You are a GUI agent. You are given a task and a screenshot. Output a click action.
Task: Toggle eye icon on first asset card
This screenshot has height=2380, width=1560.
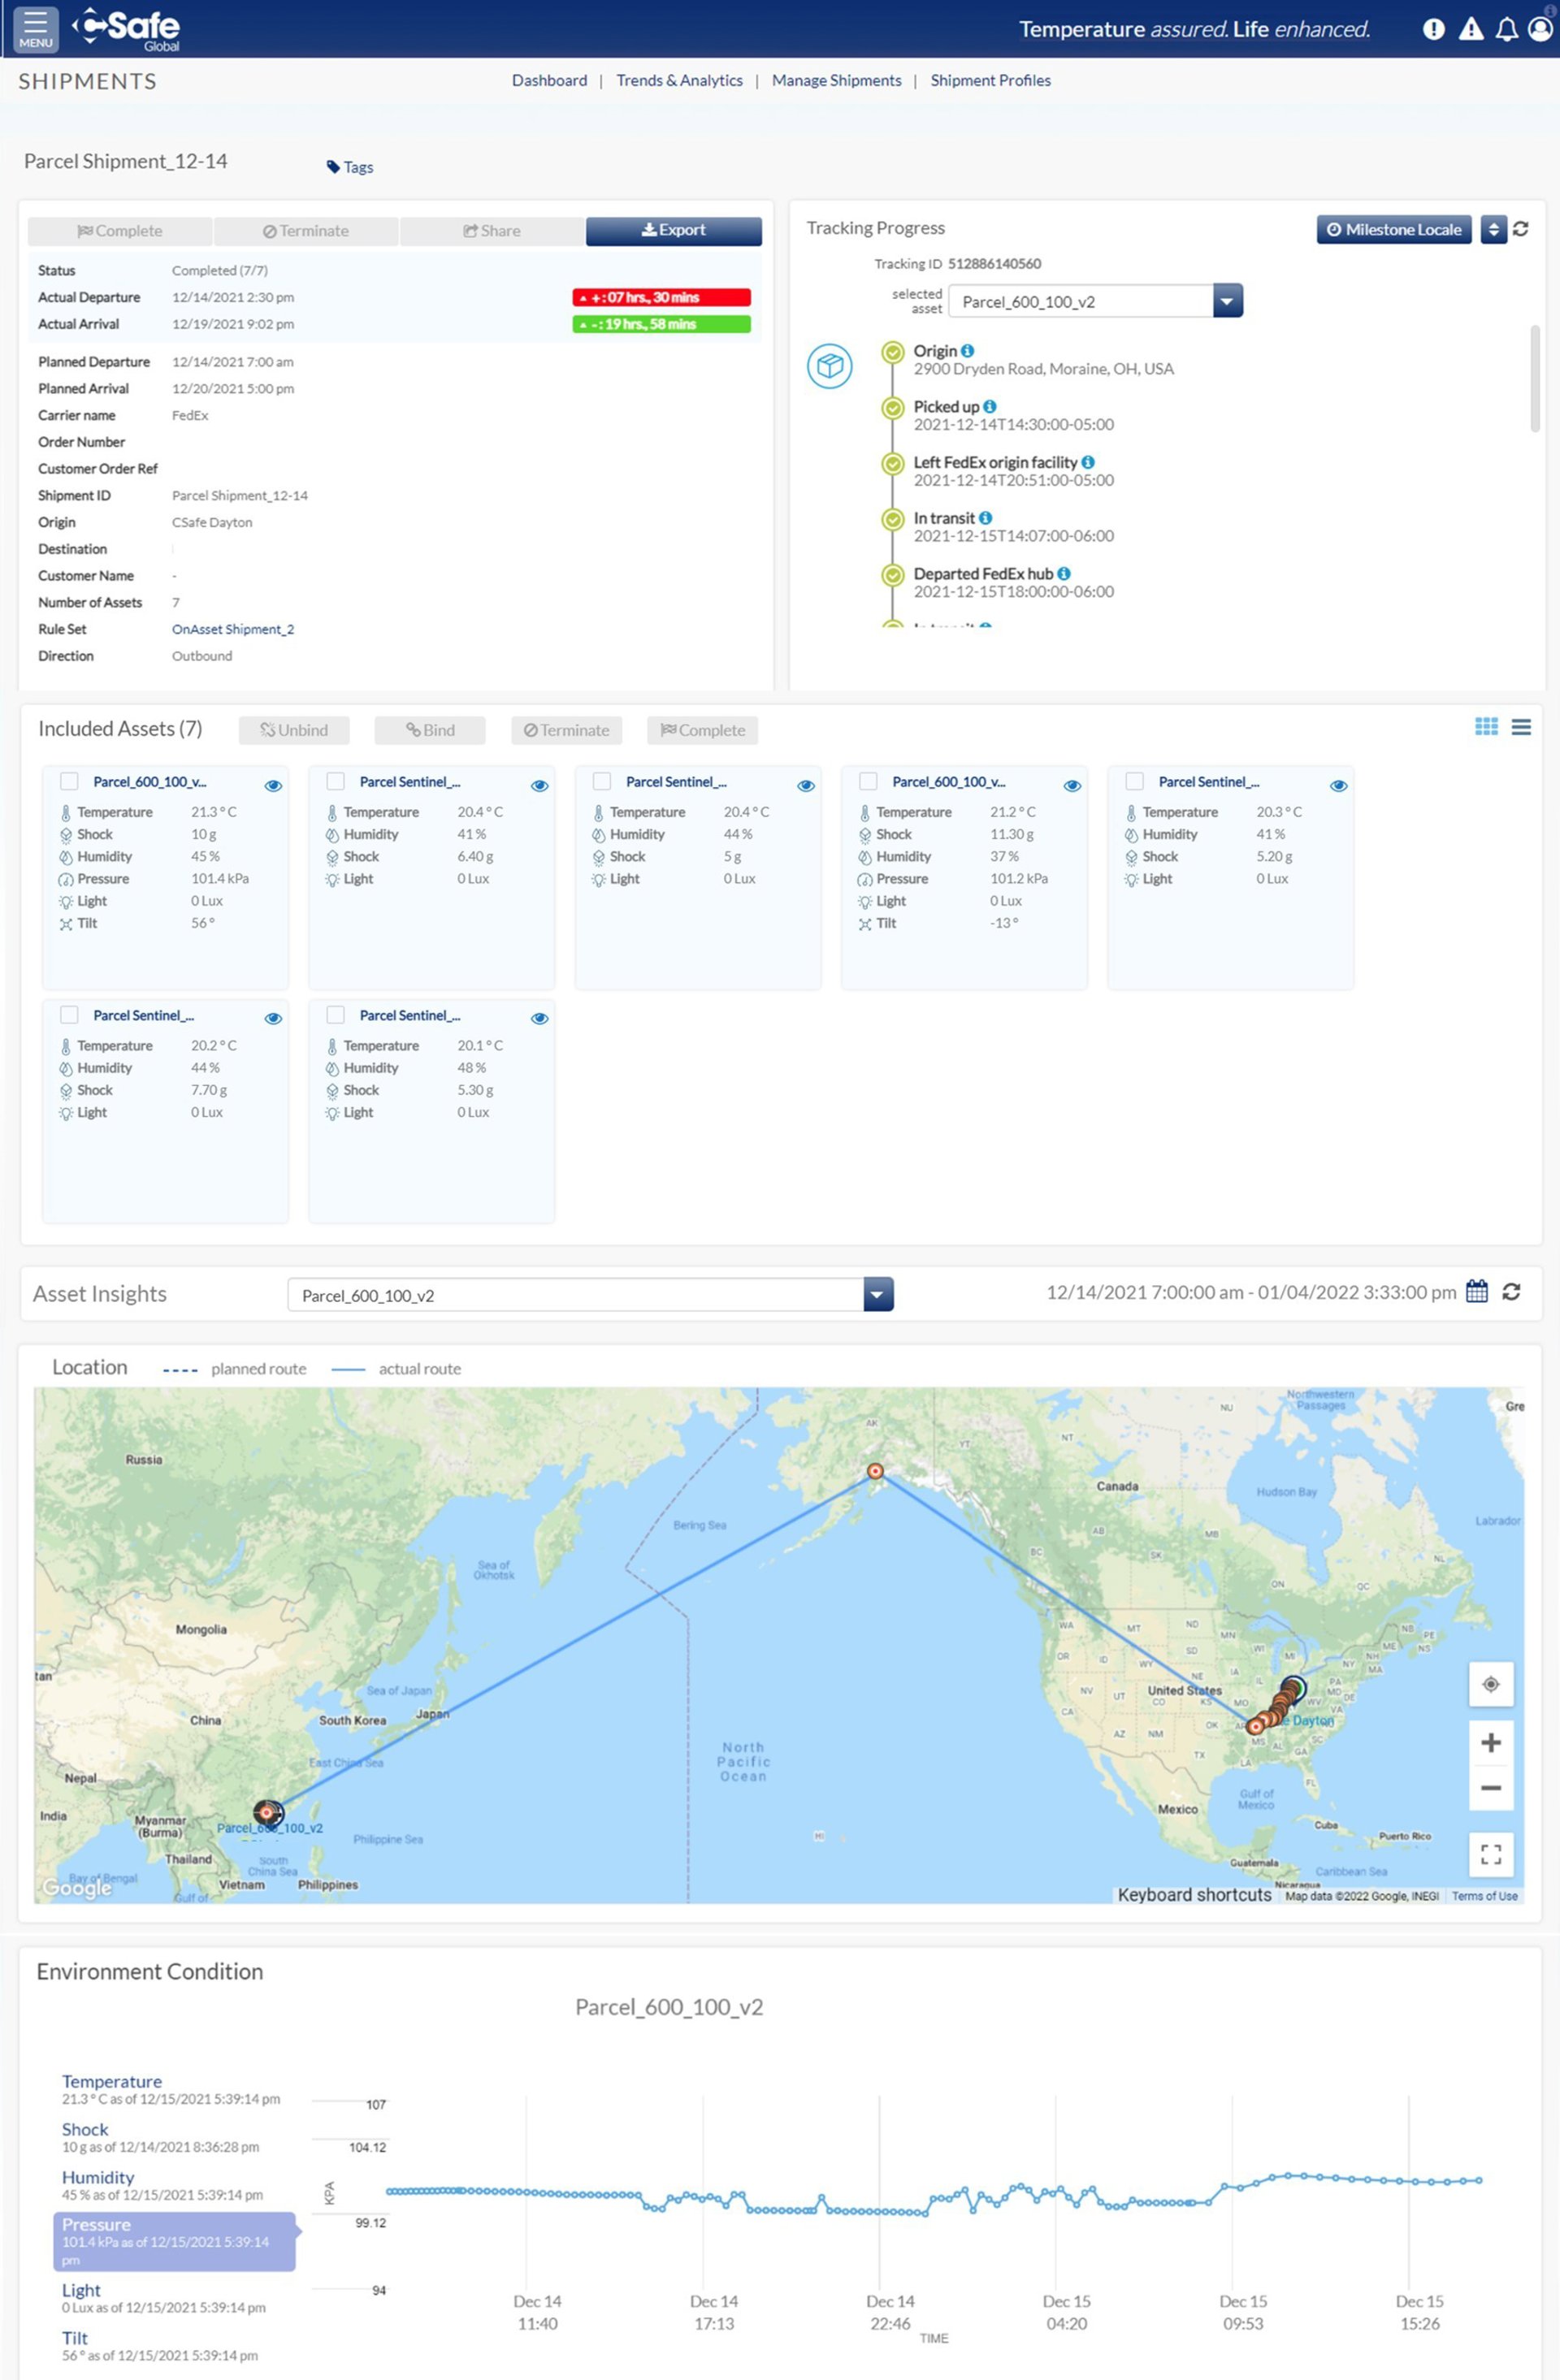273,785
